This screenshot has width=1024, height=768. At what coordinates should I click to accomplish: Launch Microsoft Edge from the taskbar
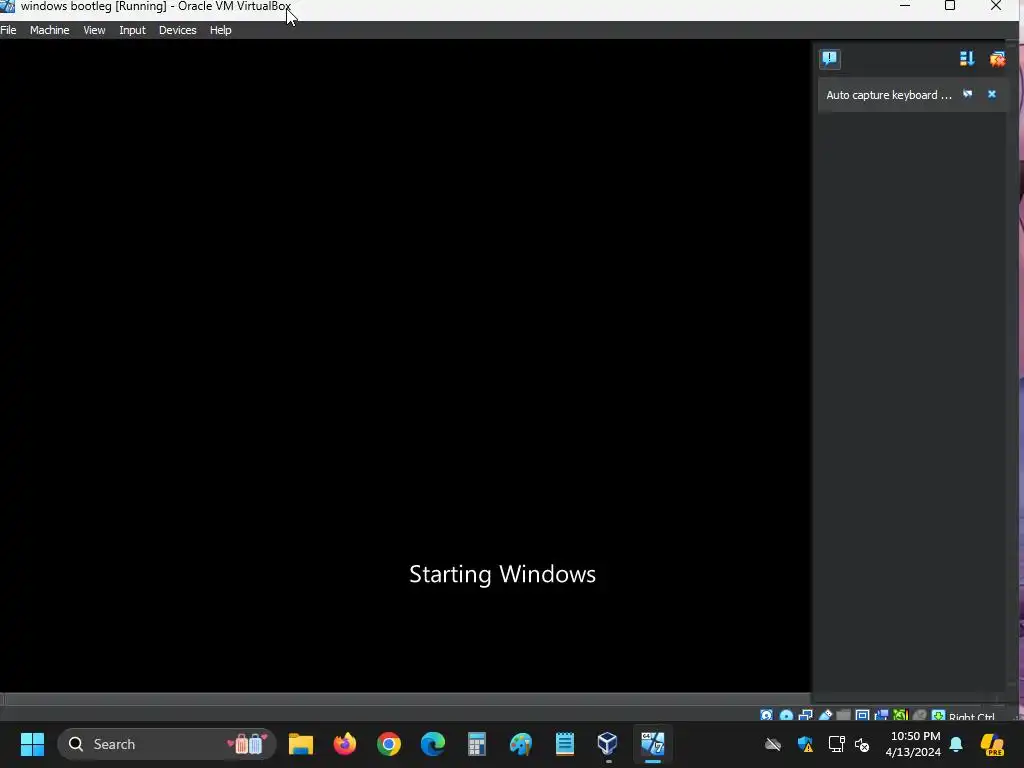click(x=432, y=744)
